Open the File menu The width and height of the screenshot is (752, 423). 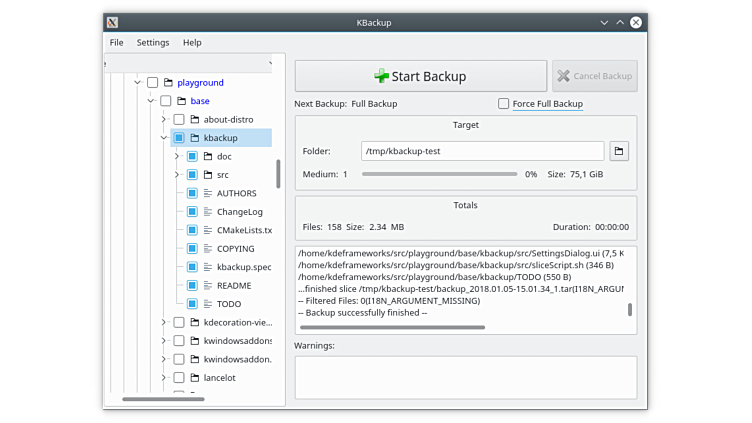(x=117, y=43)
